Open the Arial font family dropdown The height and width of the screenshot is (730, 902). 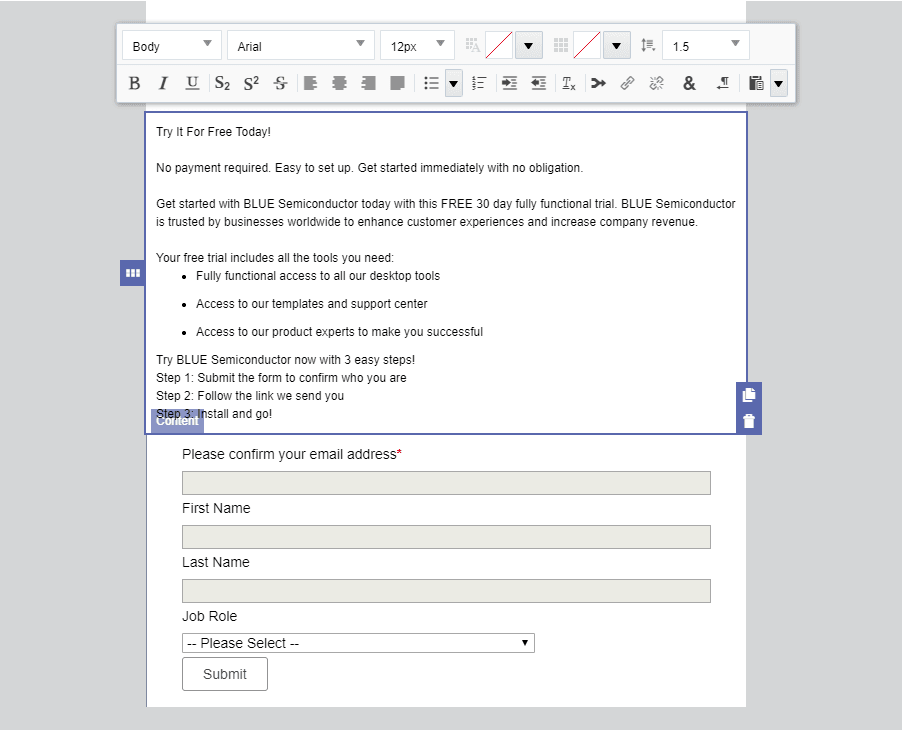[301, 45]
